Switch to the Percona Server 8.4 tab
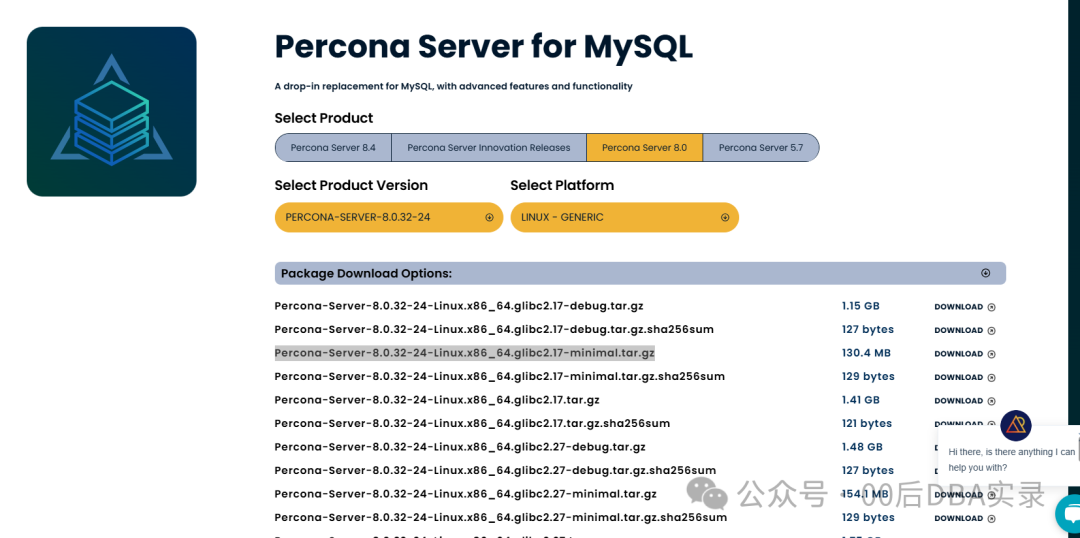The image size is (1080, 538). click(333, 148)
